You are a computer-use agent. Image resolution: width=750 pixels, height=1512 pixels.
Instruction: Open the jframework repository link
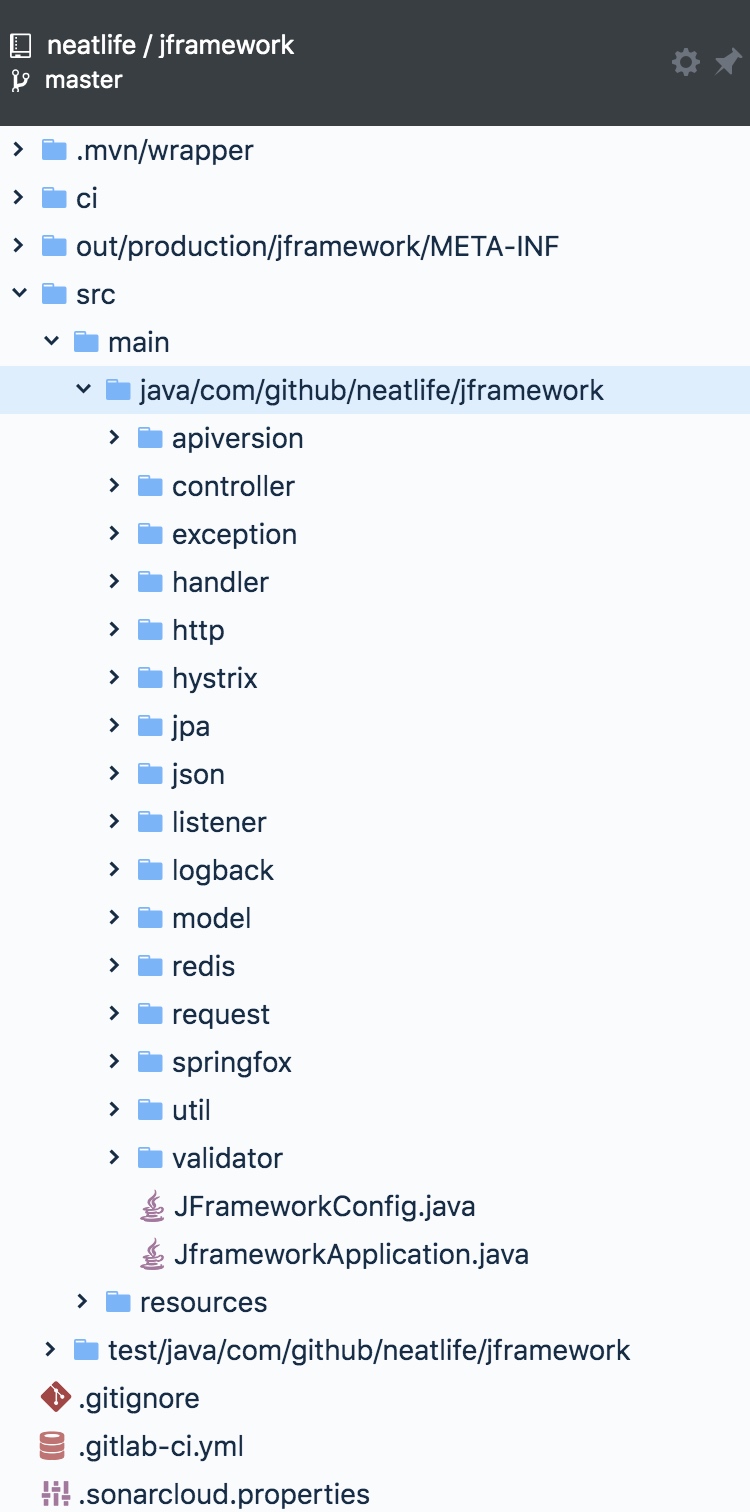[x=226, y=45]
